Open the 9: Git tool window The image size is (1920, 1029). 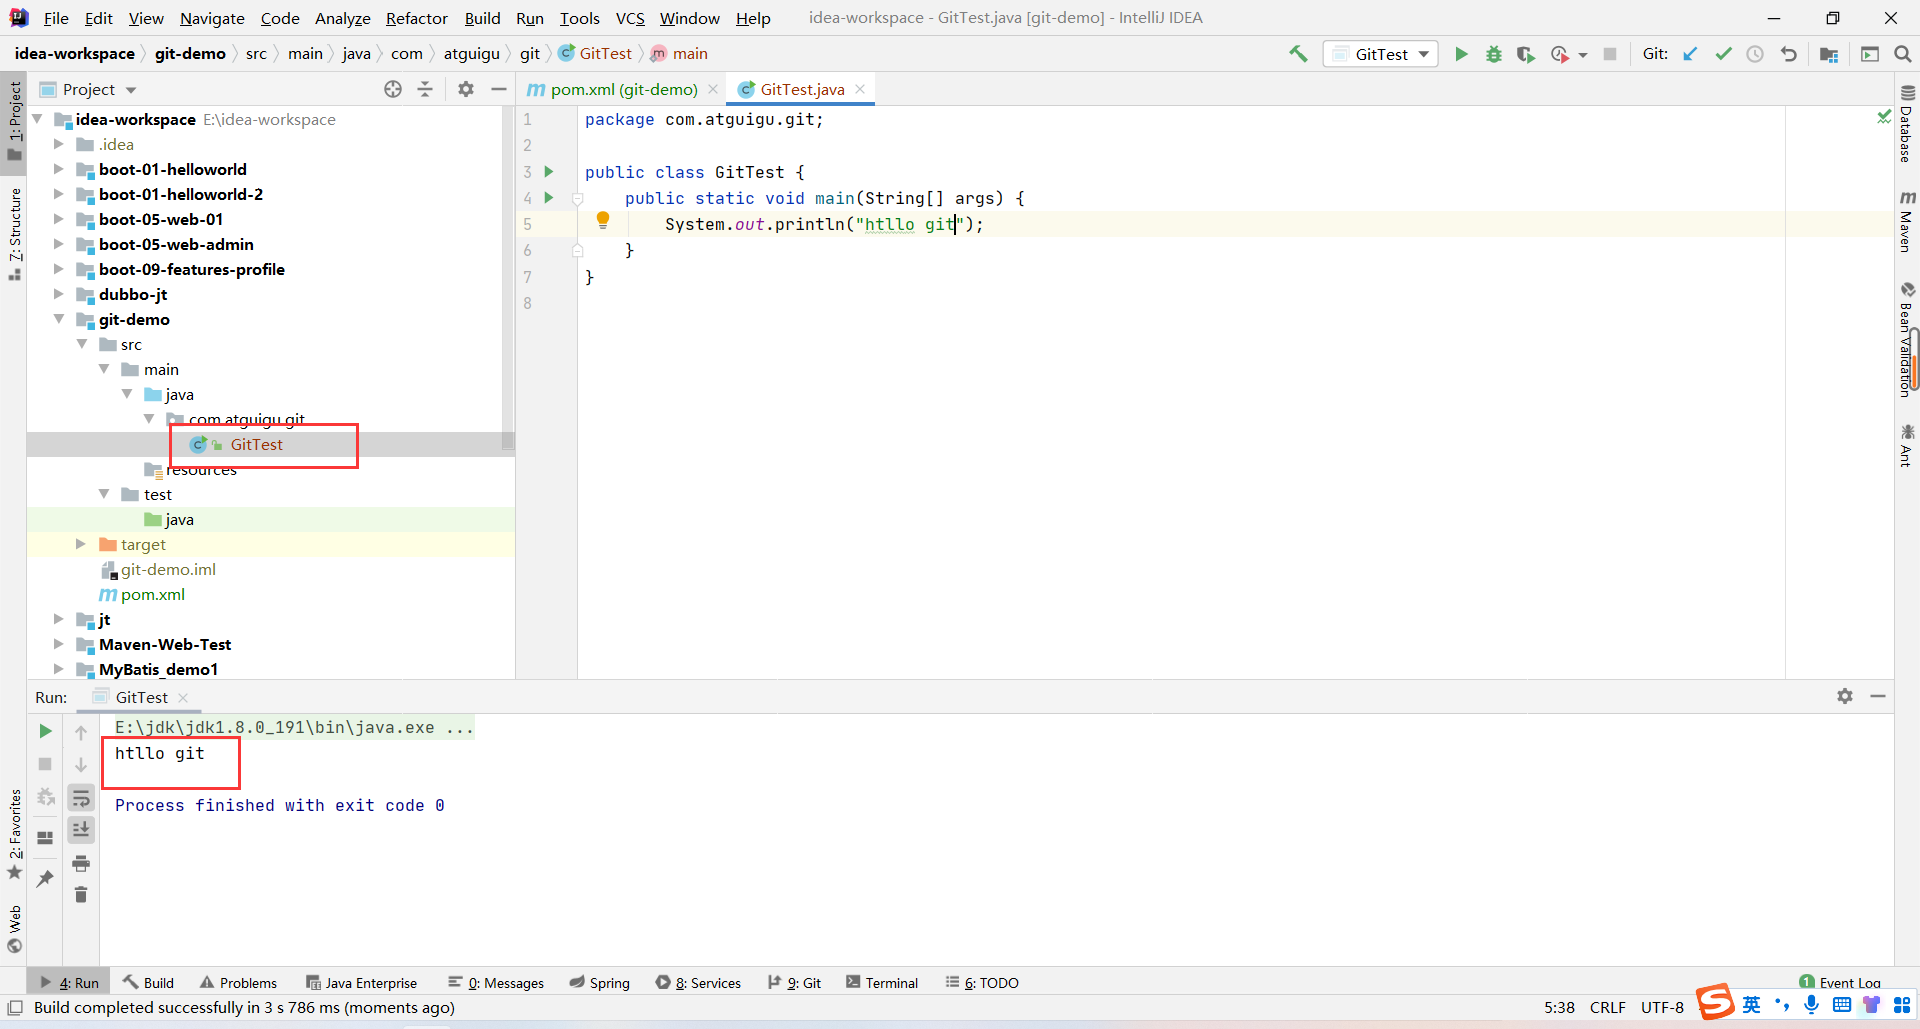tap(795, 982)
